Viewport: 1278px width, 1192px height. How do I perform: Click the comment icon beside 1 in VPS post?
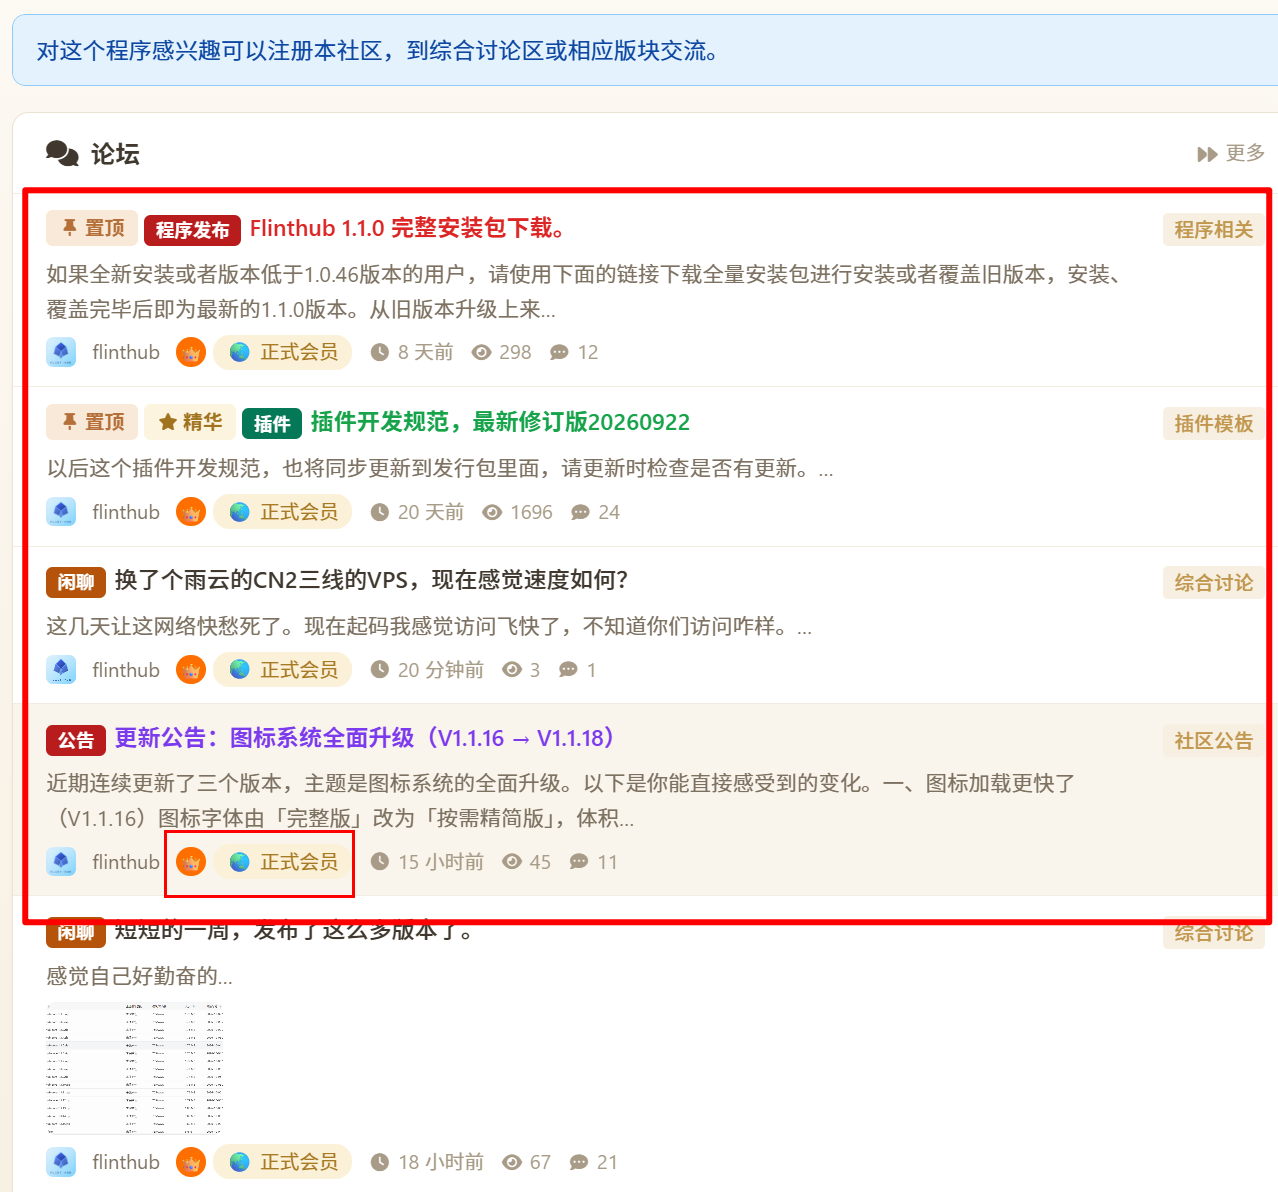tap(568, 670)
